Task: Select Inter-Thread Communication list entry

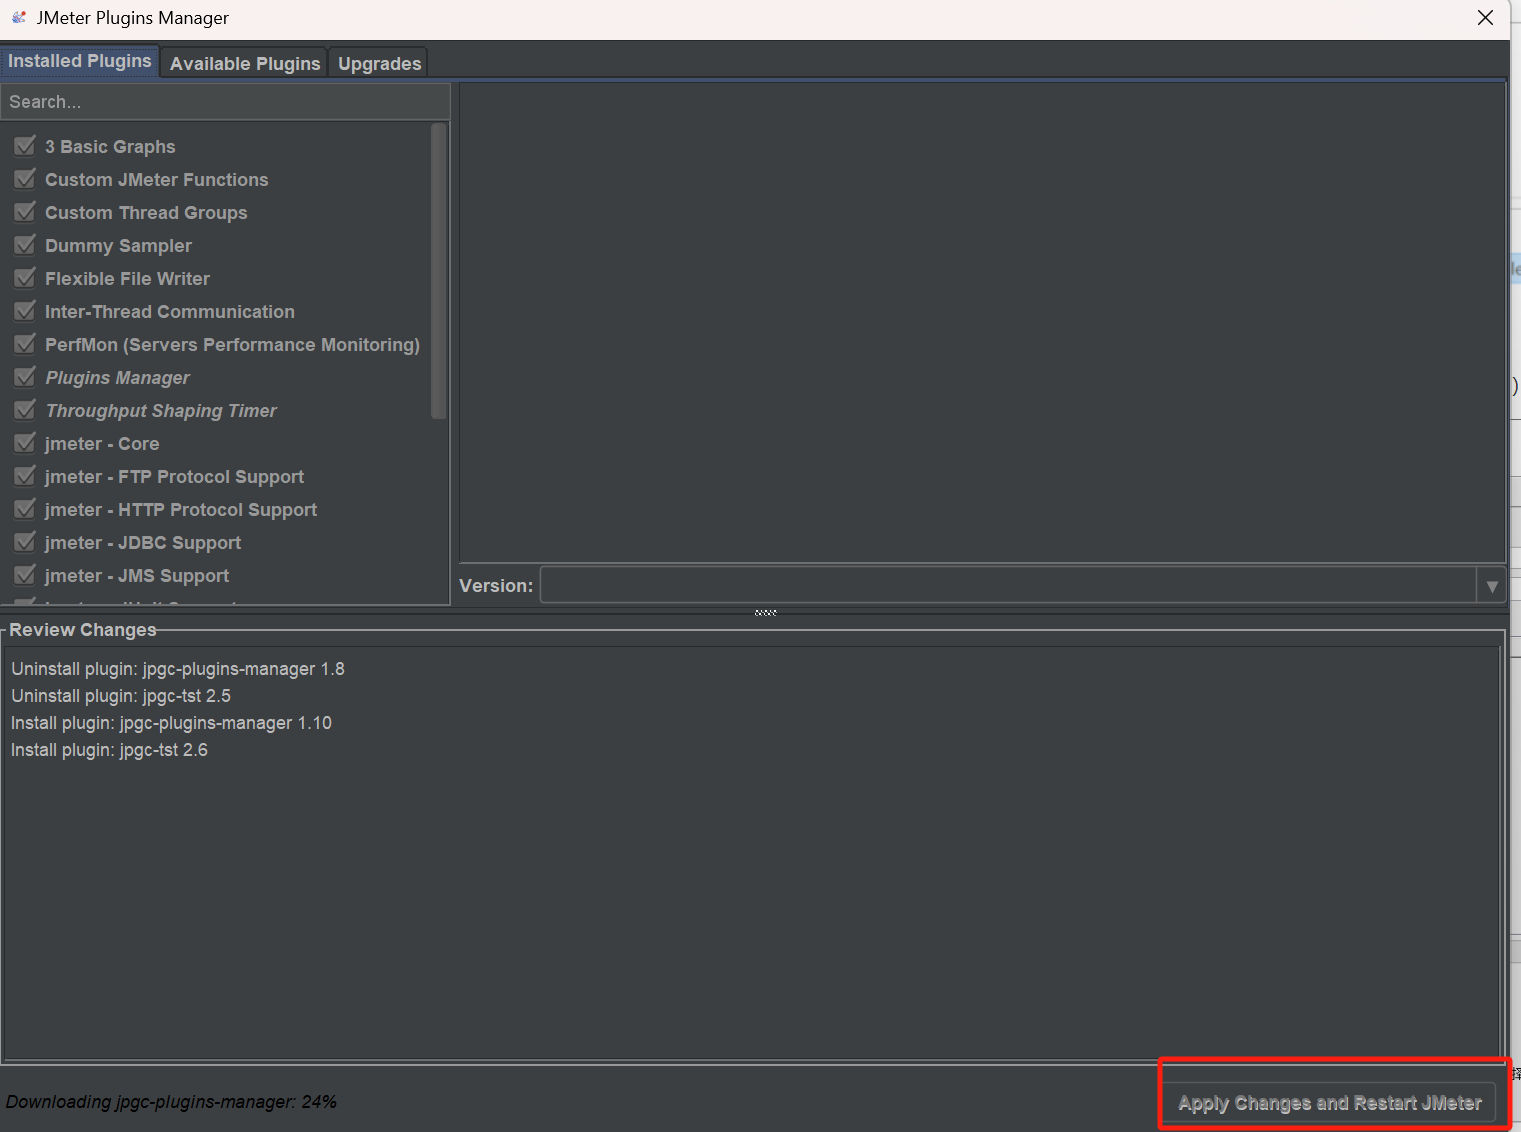Action: (x=170, y=312)
